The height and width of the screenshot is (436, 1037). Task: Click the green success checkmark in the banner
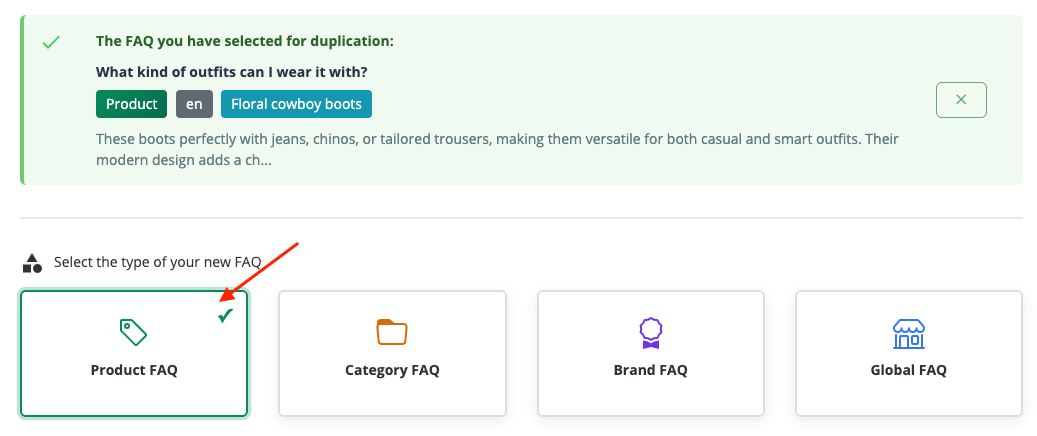(x=51, y=43)
